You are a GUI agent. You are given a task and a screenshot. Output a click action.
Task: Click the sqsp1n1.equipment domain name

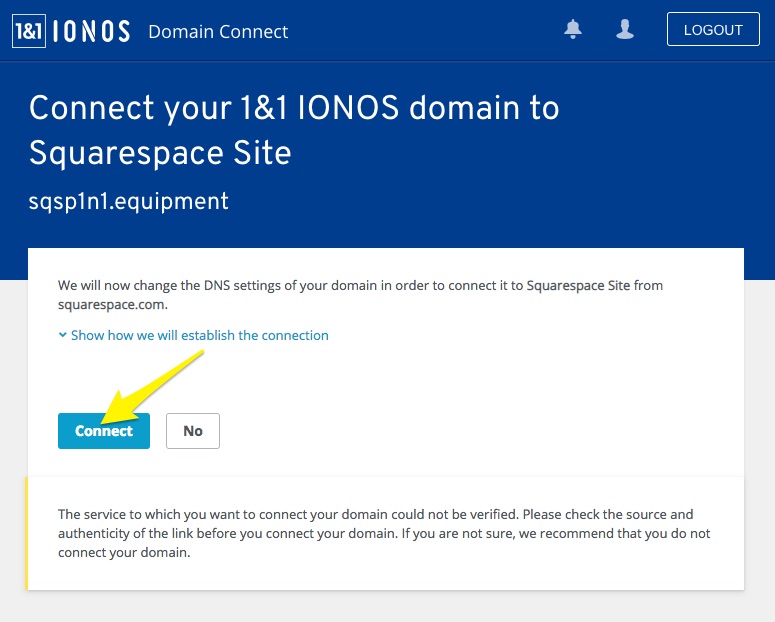coord(129,201)
